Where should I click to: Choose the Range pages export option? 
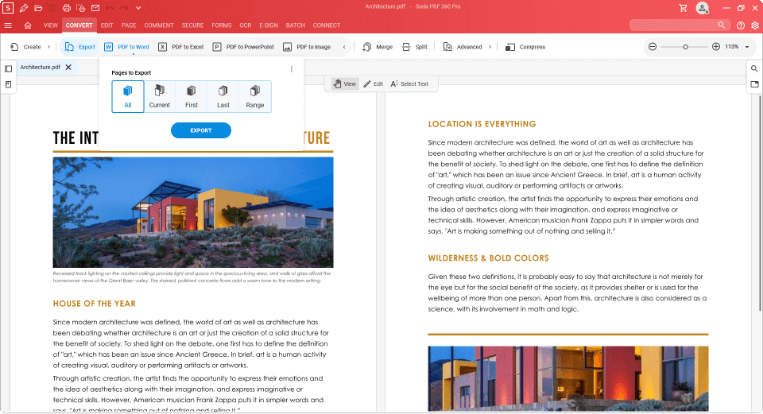(254, 95)
